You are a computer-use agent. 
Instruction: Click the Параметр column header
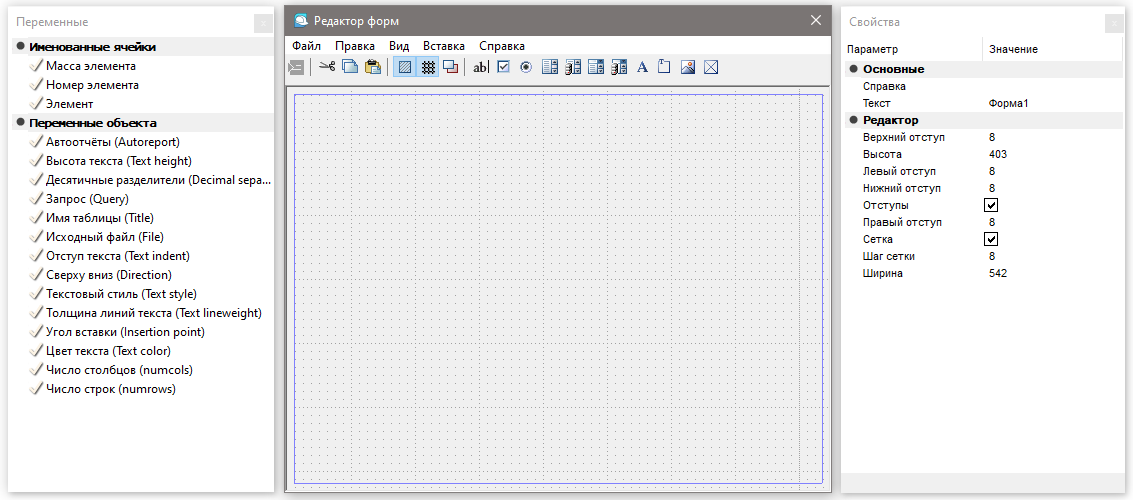(x=872, y=49)
